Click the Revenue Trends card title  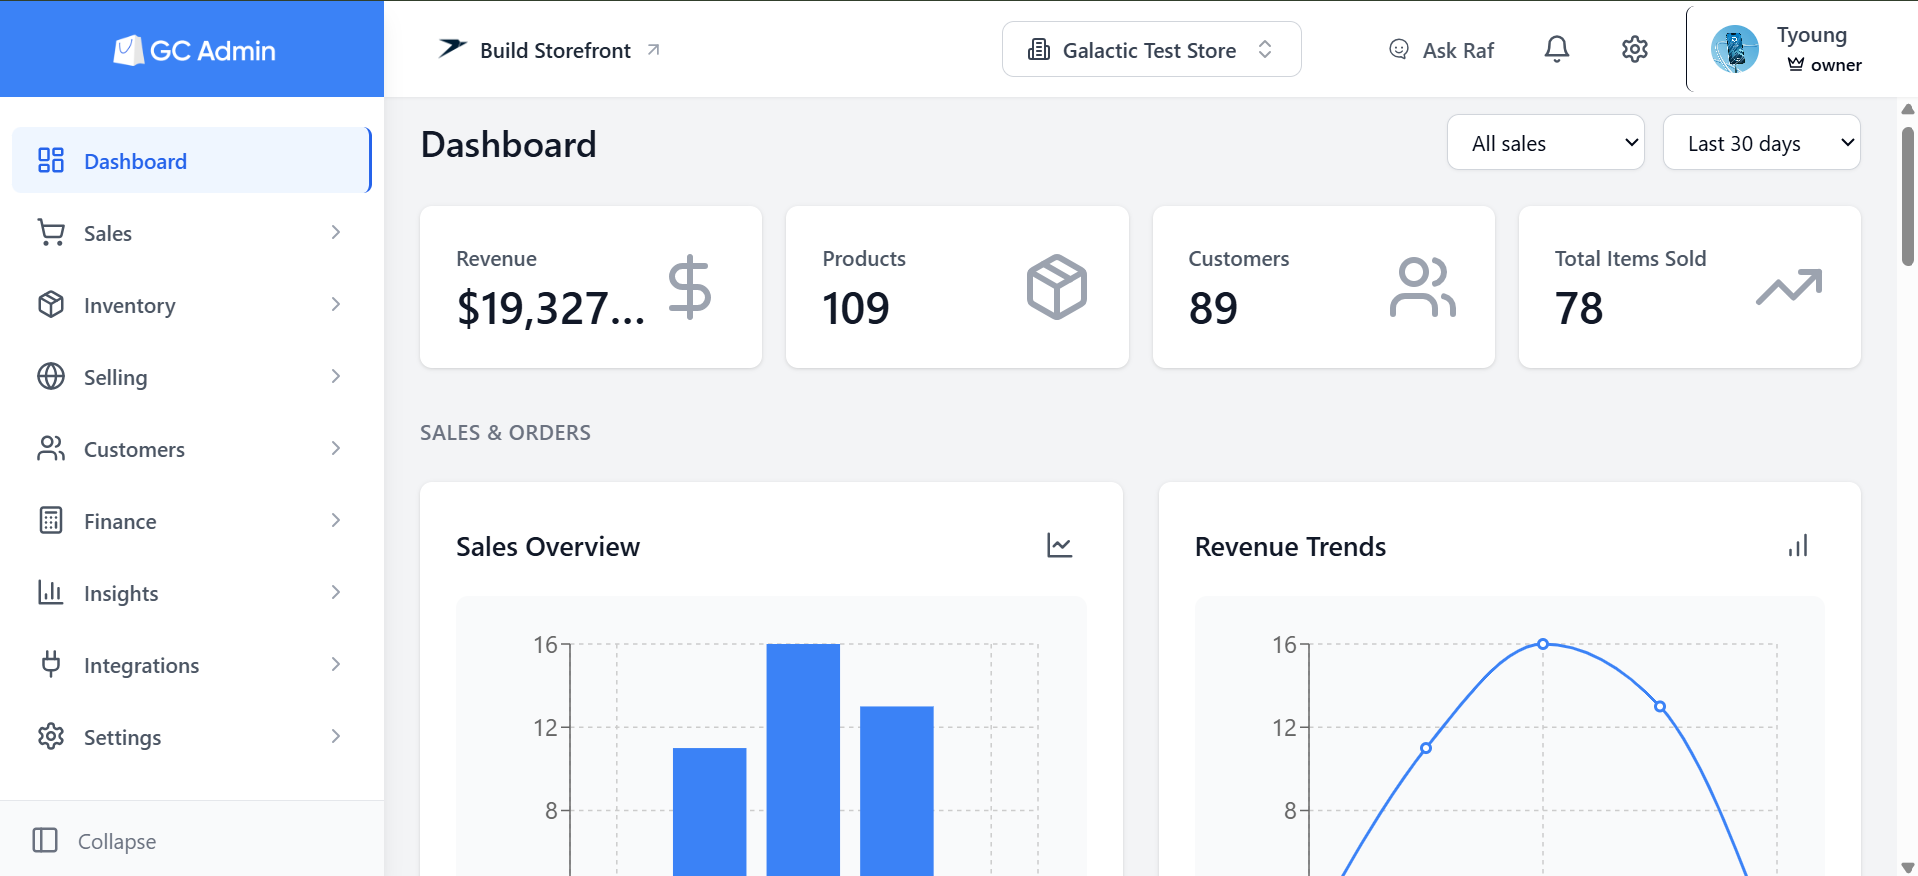click(x=1290, y=546)
